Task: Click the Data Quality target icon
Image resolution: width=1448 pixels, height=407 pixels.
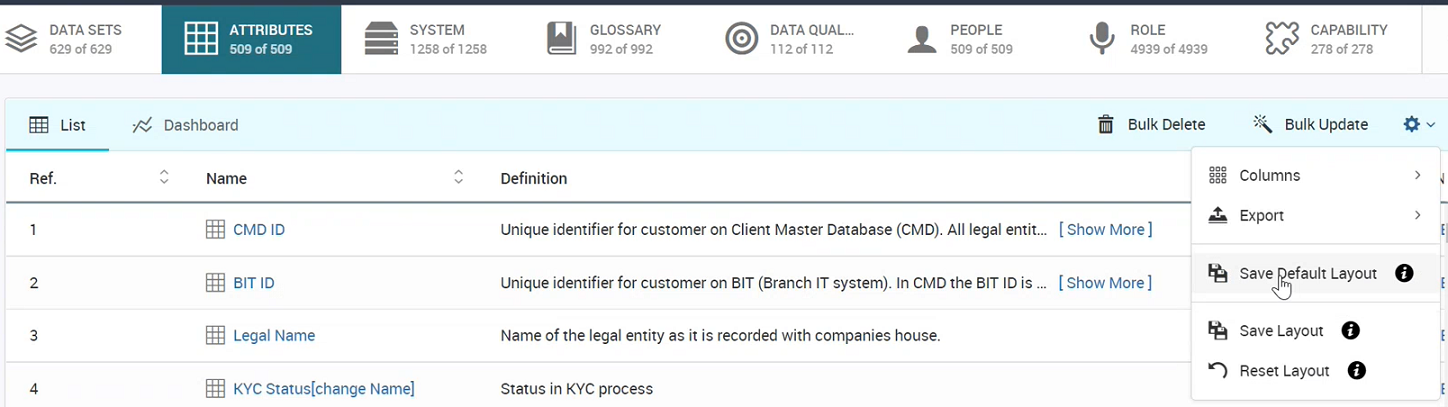Action: pyautogui.click(x=741, y=39)
